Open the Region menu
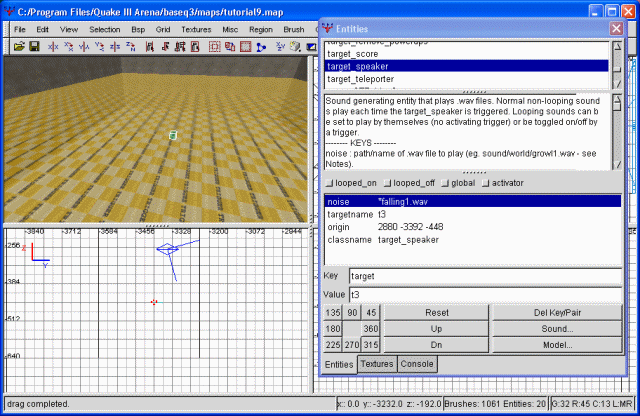640x416 pixels. [x=261, y=29]
